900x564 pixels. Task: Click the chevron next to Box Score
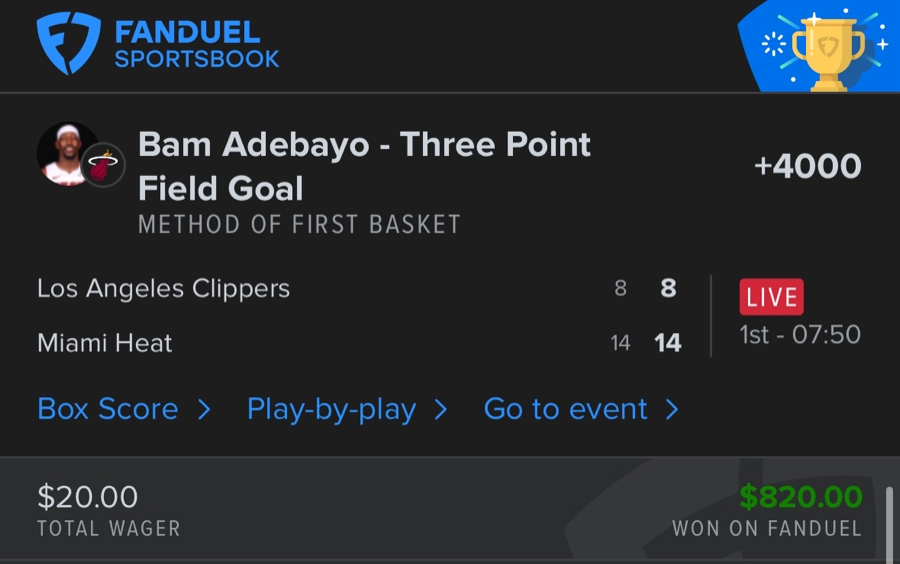(204, 409)
